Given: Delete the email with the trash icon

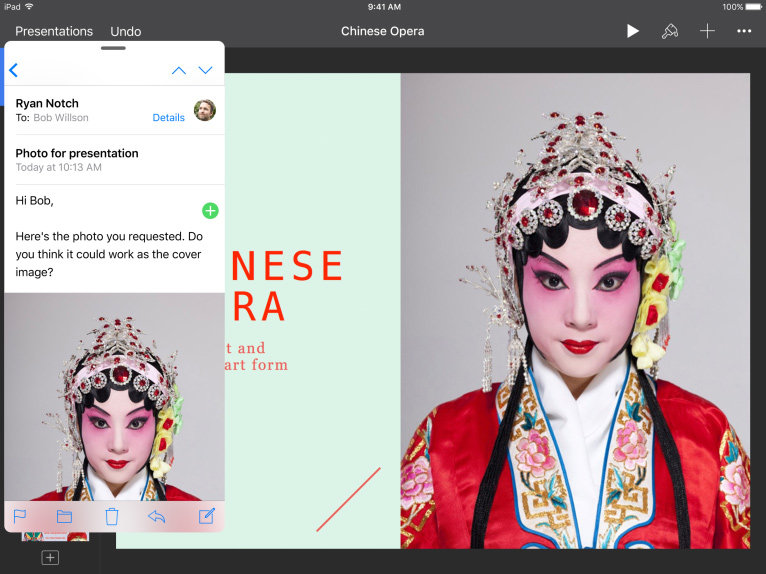Looking at the screenshot, I should coord(112,516).
